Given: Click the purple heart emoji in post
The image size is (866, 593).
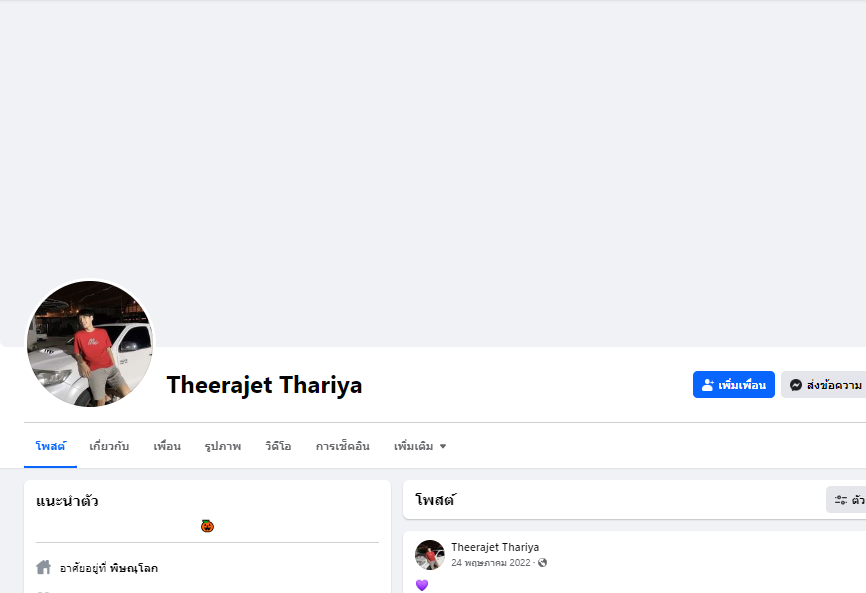Looking at the screenshot, I should (422, 585).
